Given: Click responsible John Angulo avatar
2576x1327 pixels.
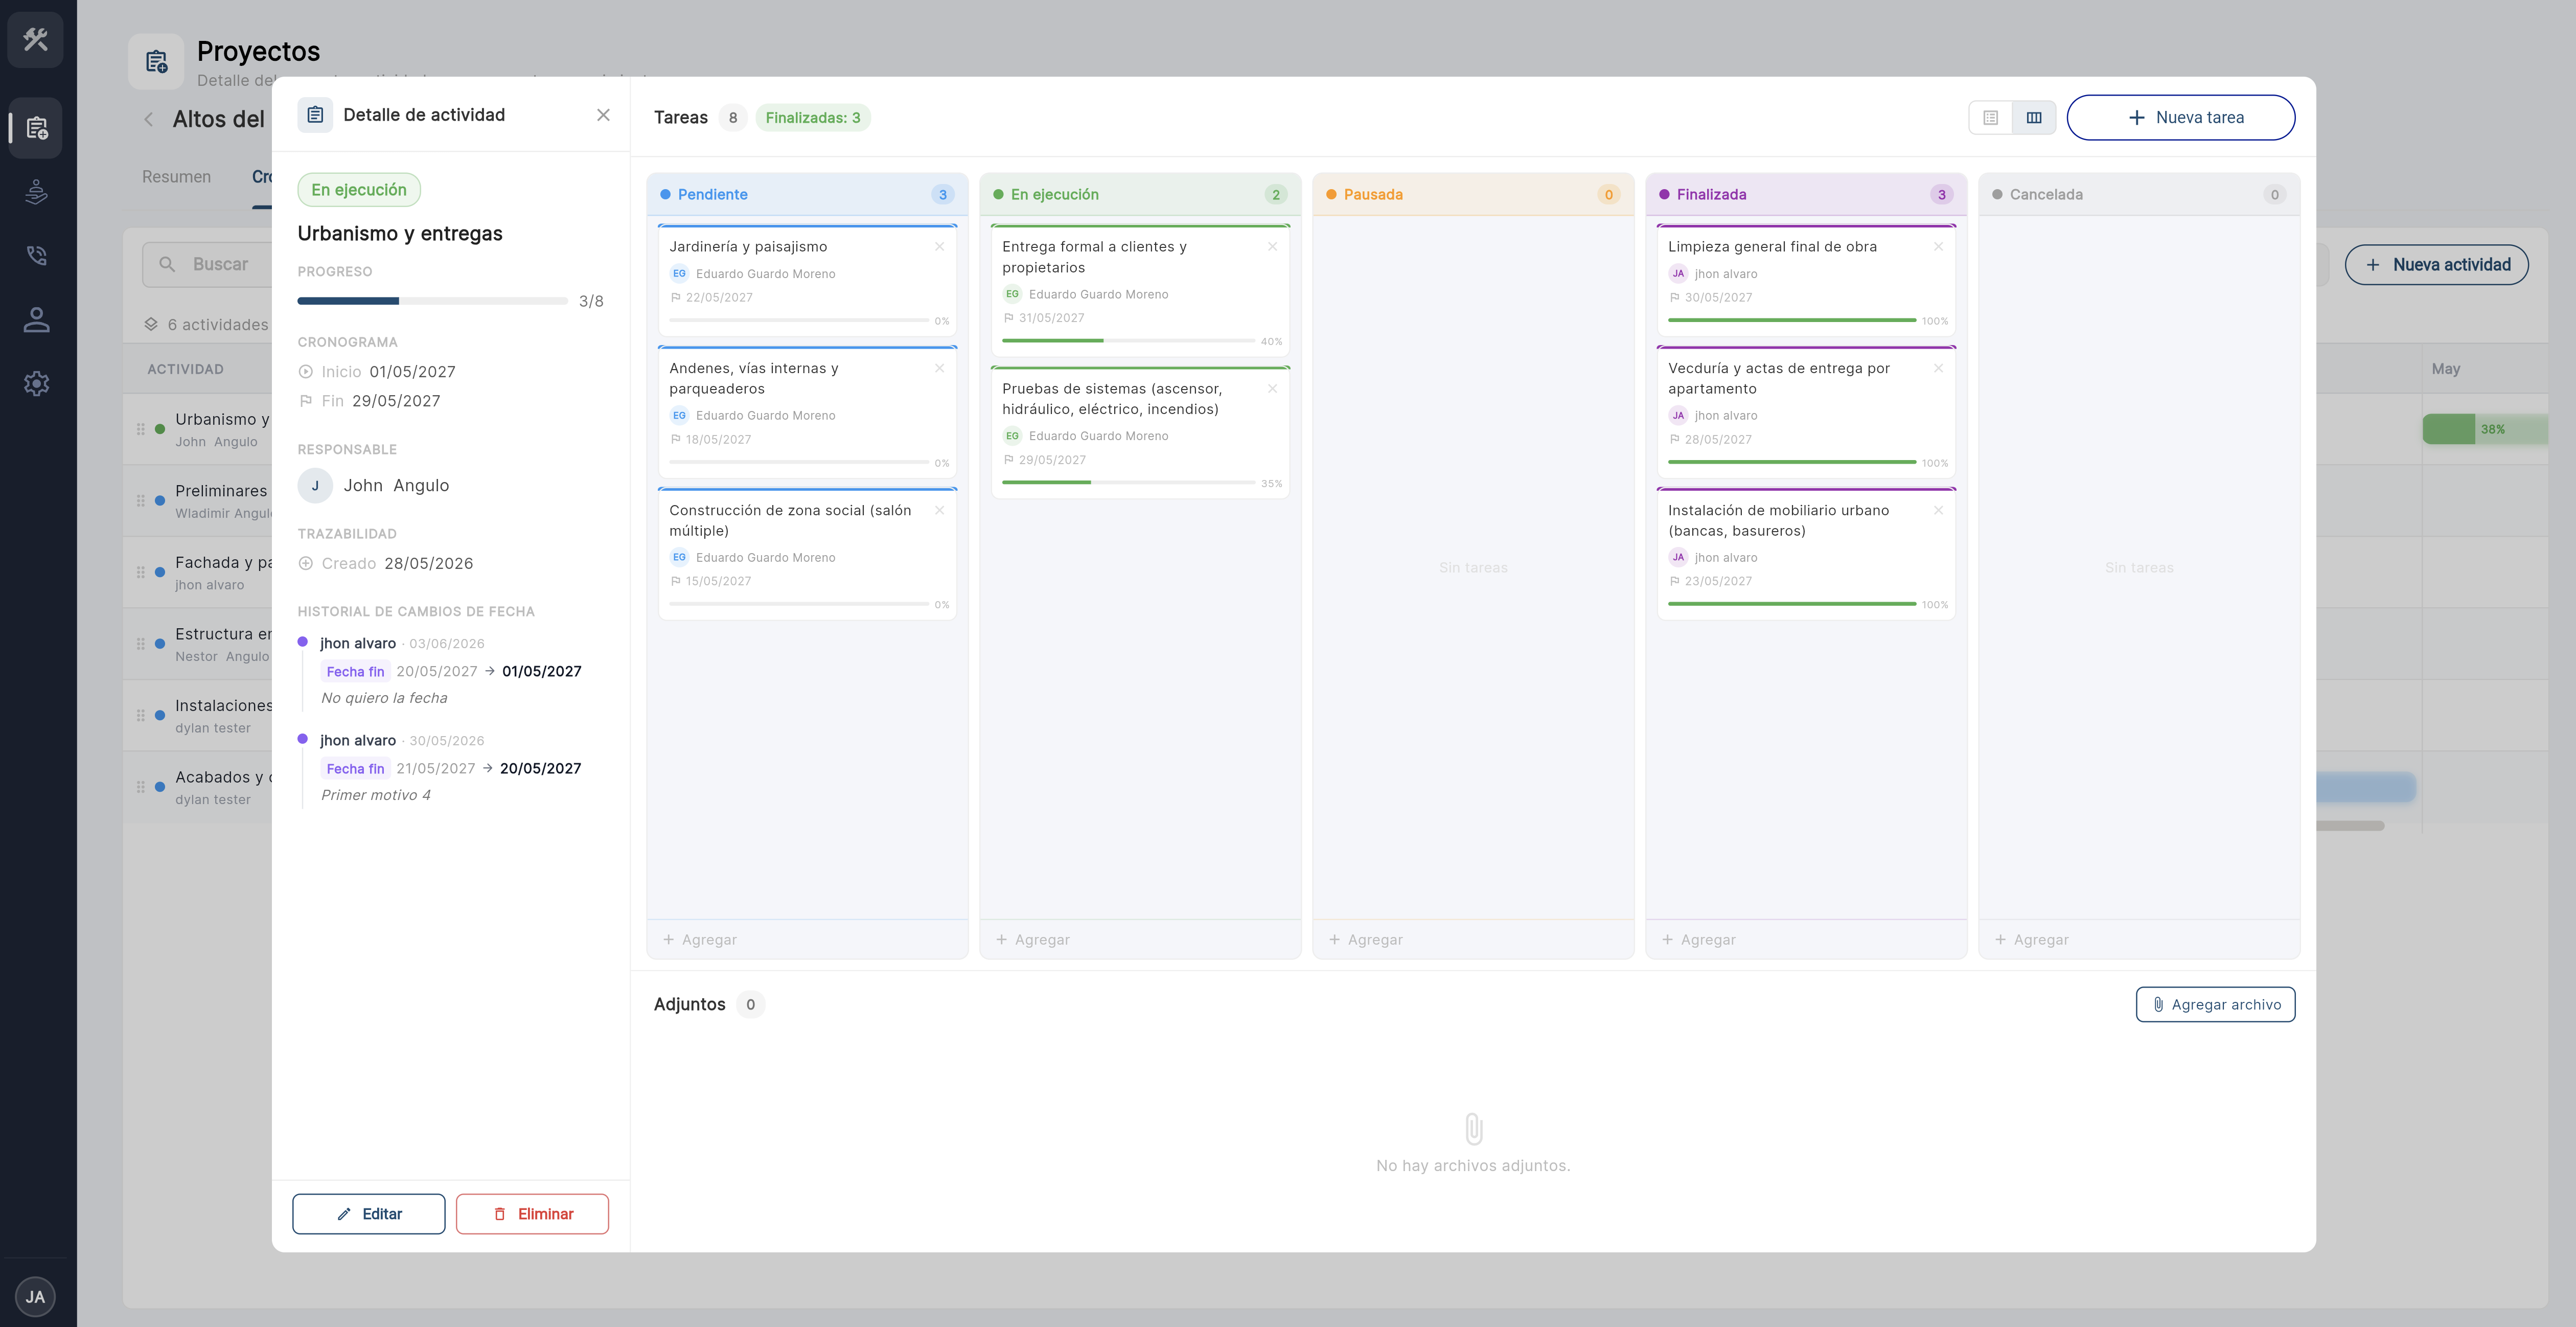Looking at the screenshot, I should [315, 486].
